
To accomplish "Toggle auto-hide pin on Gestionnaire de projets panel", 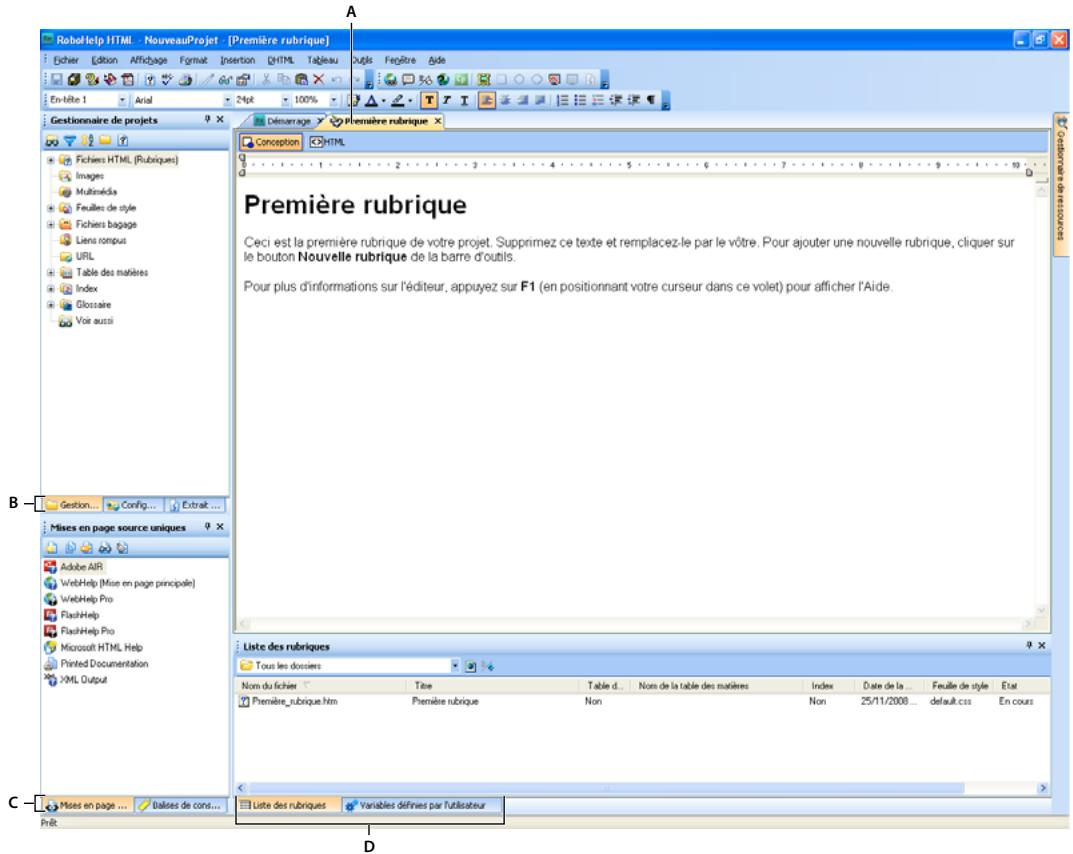I will (x=207, y=118).
